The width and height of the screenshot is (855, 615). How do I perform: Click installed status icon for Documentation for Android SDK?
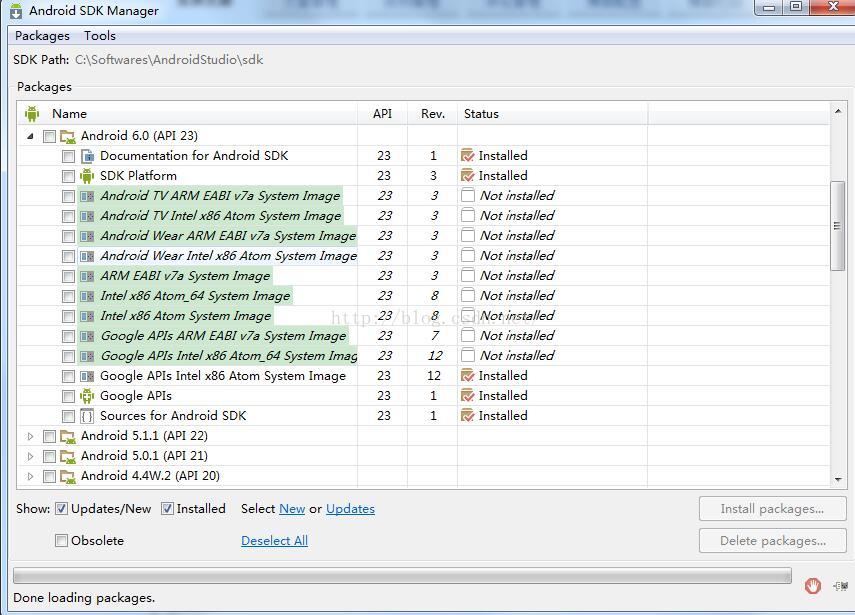pos(467,156)
